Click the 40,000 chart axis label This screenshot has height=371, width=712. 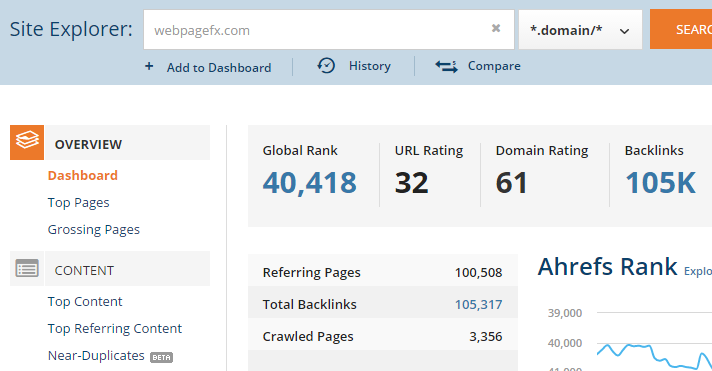coord(565,343)
